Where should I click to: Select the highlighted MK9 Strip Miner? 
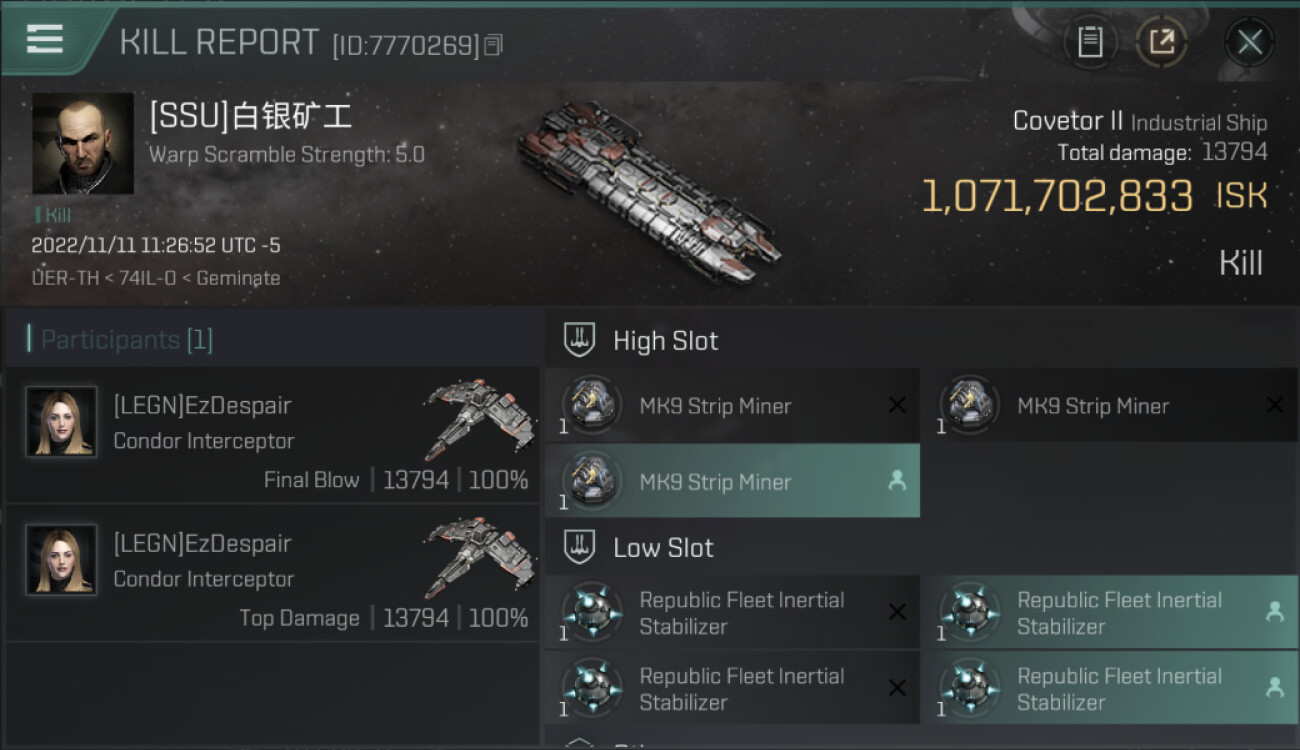tap(731, 482)
